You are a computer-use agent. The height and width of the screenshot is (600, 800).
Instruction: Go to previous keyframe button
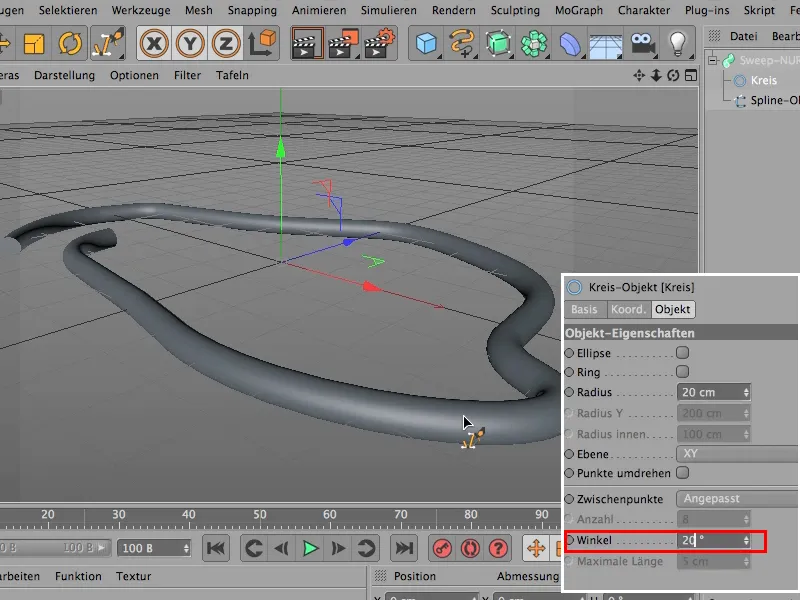click(x=254, y=548)
